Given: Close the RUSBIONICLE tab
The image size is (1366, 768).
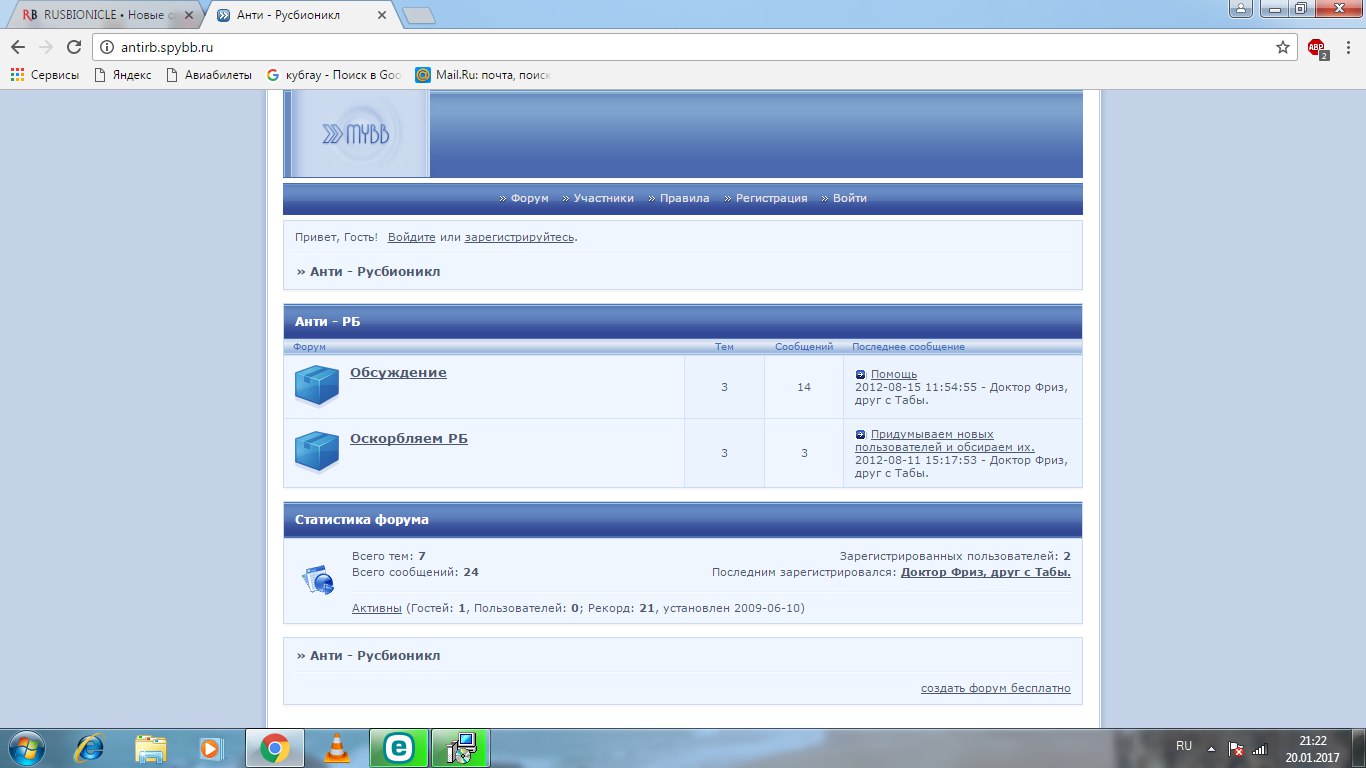Looking at the screenshot, I should (189, 15).
